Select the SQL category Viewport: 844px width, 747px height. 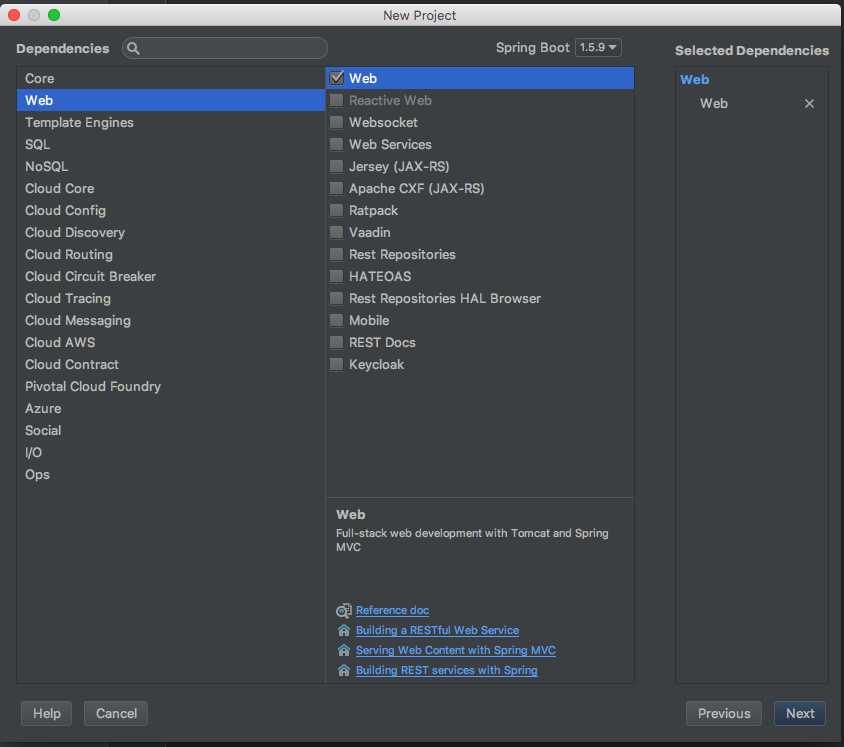point(171,144)
